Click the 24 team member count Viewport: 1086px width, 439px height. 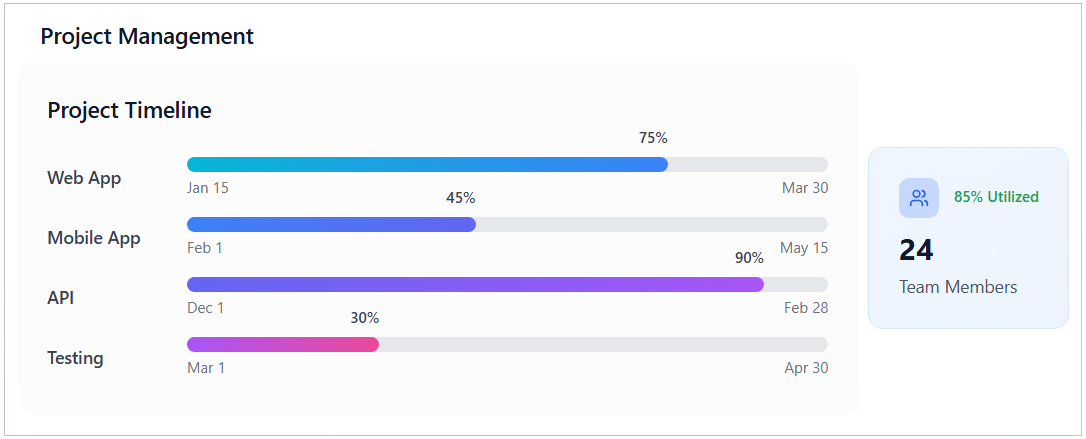(x=916, y=250)
